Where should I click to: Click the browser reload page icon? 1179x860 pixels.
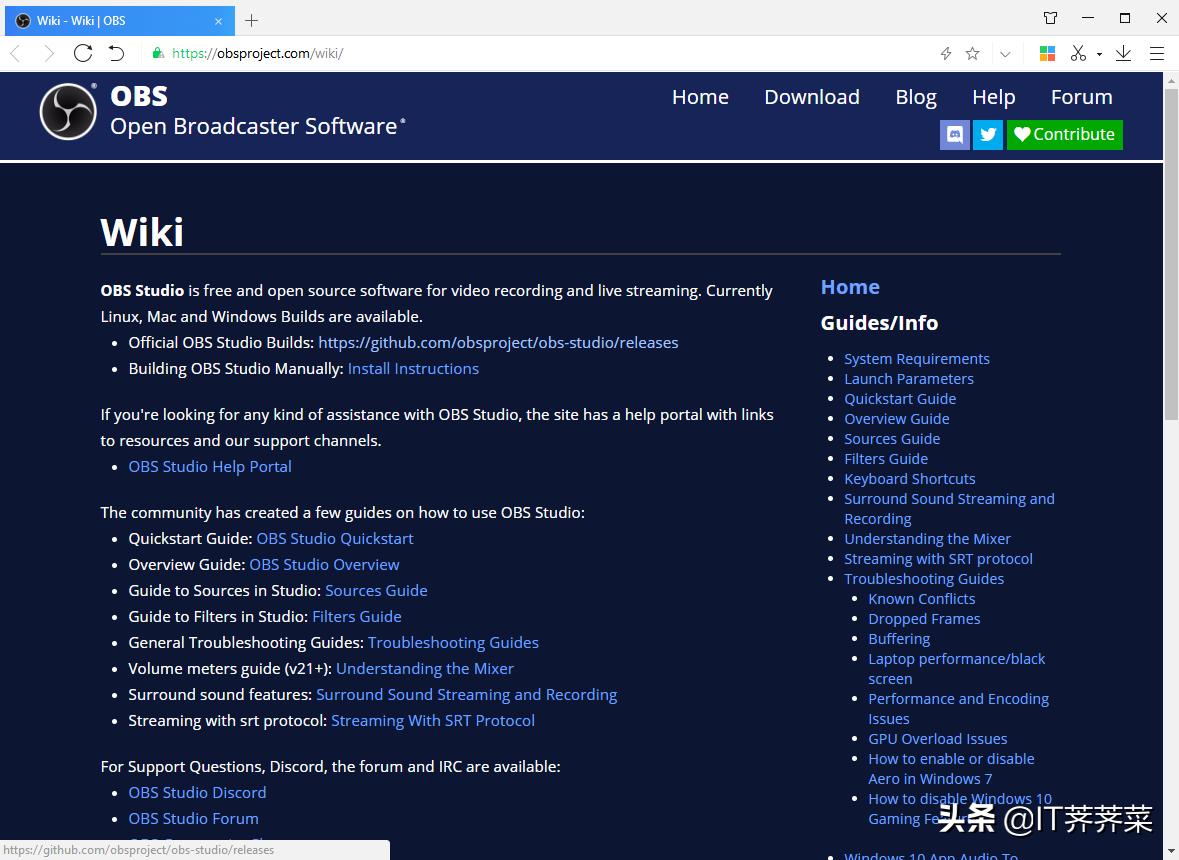click(83, 54)
